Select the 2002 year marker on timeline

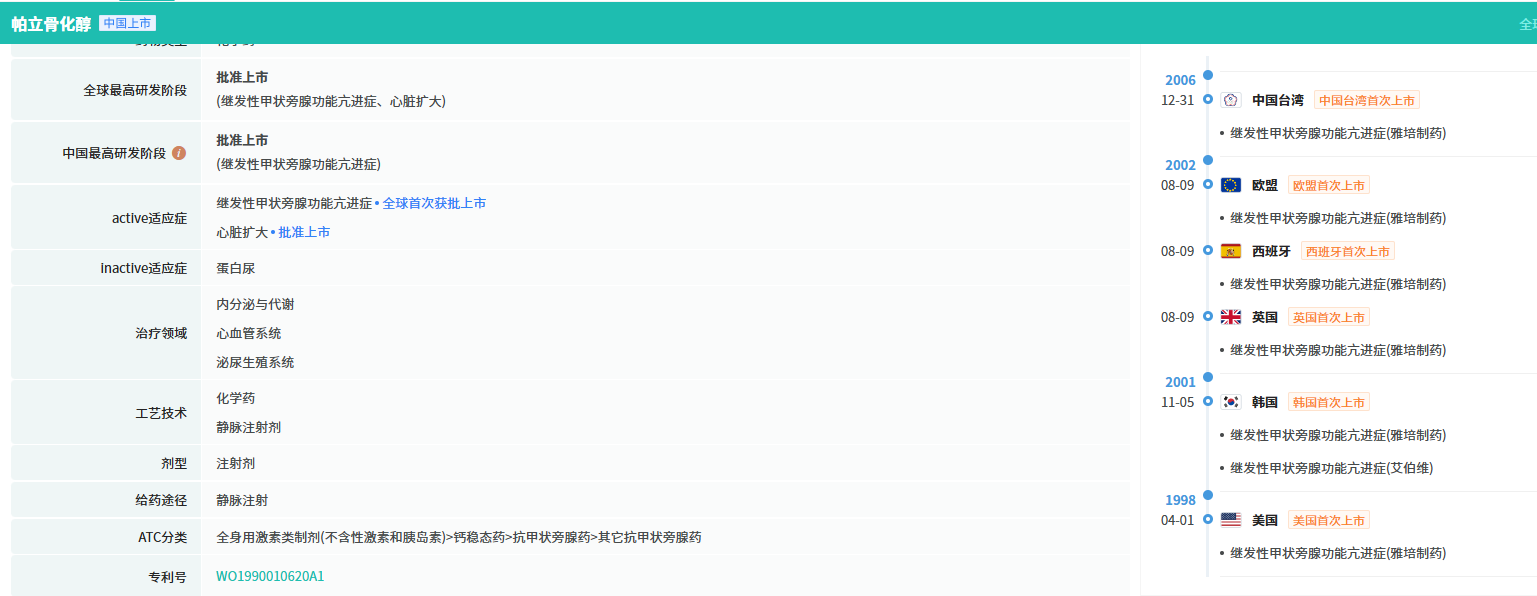pos(1180,165)
